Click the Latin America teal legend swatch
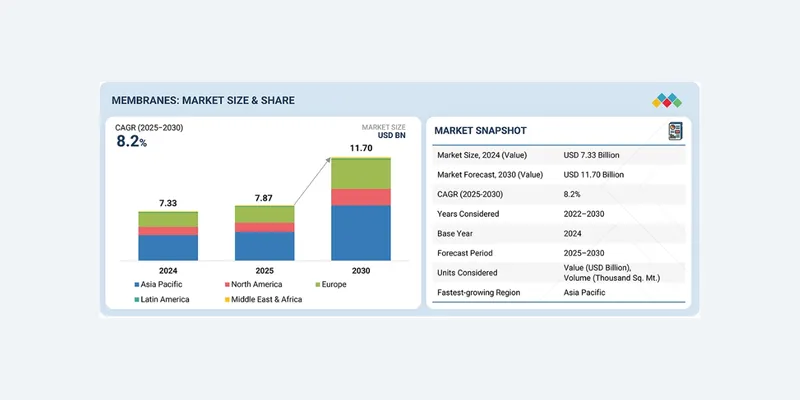This screenshot has height=400, width=800. tap(137, 299)
